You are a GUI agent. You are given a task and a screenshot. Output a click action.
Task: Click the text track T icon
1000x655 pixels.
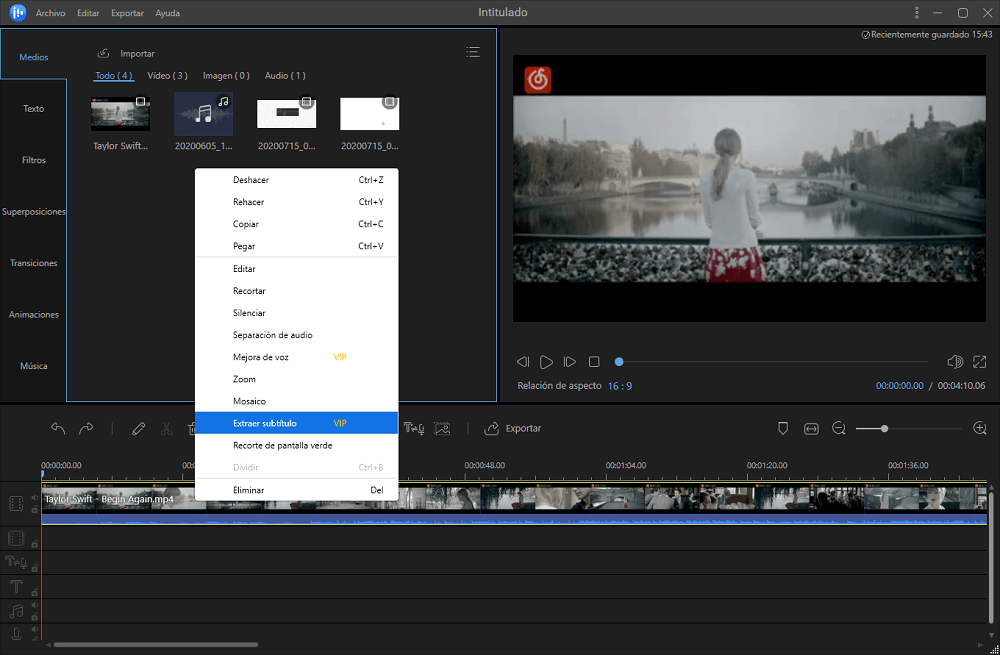[x=16, y=586]
